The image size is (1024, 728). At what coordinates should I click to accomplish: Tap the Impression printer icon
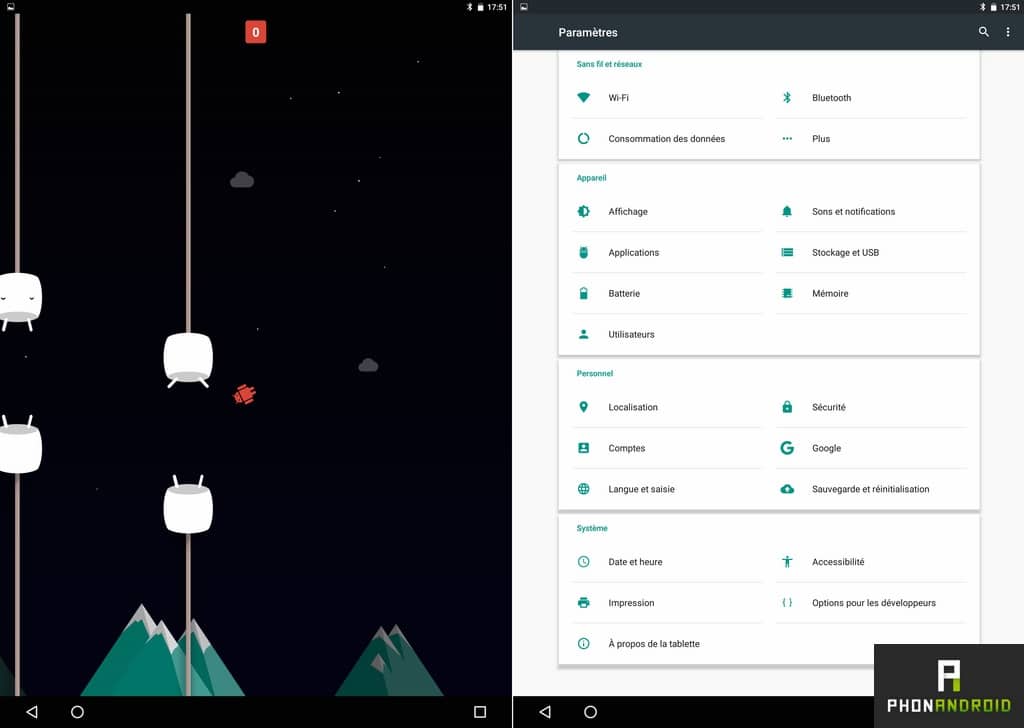pyautogui.click(x=583, y=603)
